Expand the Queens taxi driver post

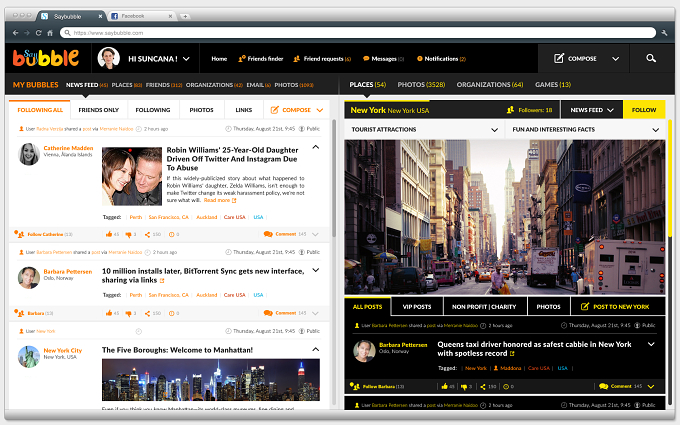click(651, 344)
